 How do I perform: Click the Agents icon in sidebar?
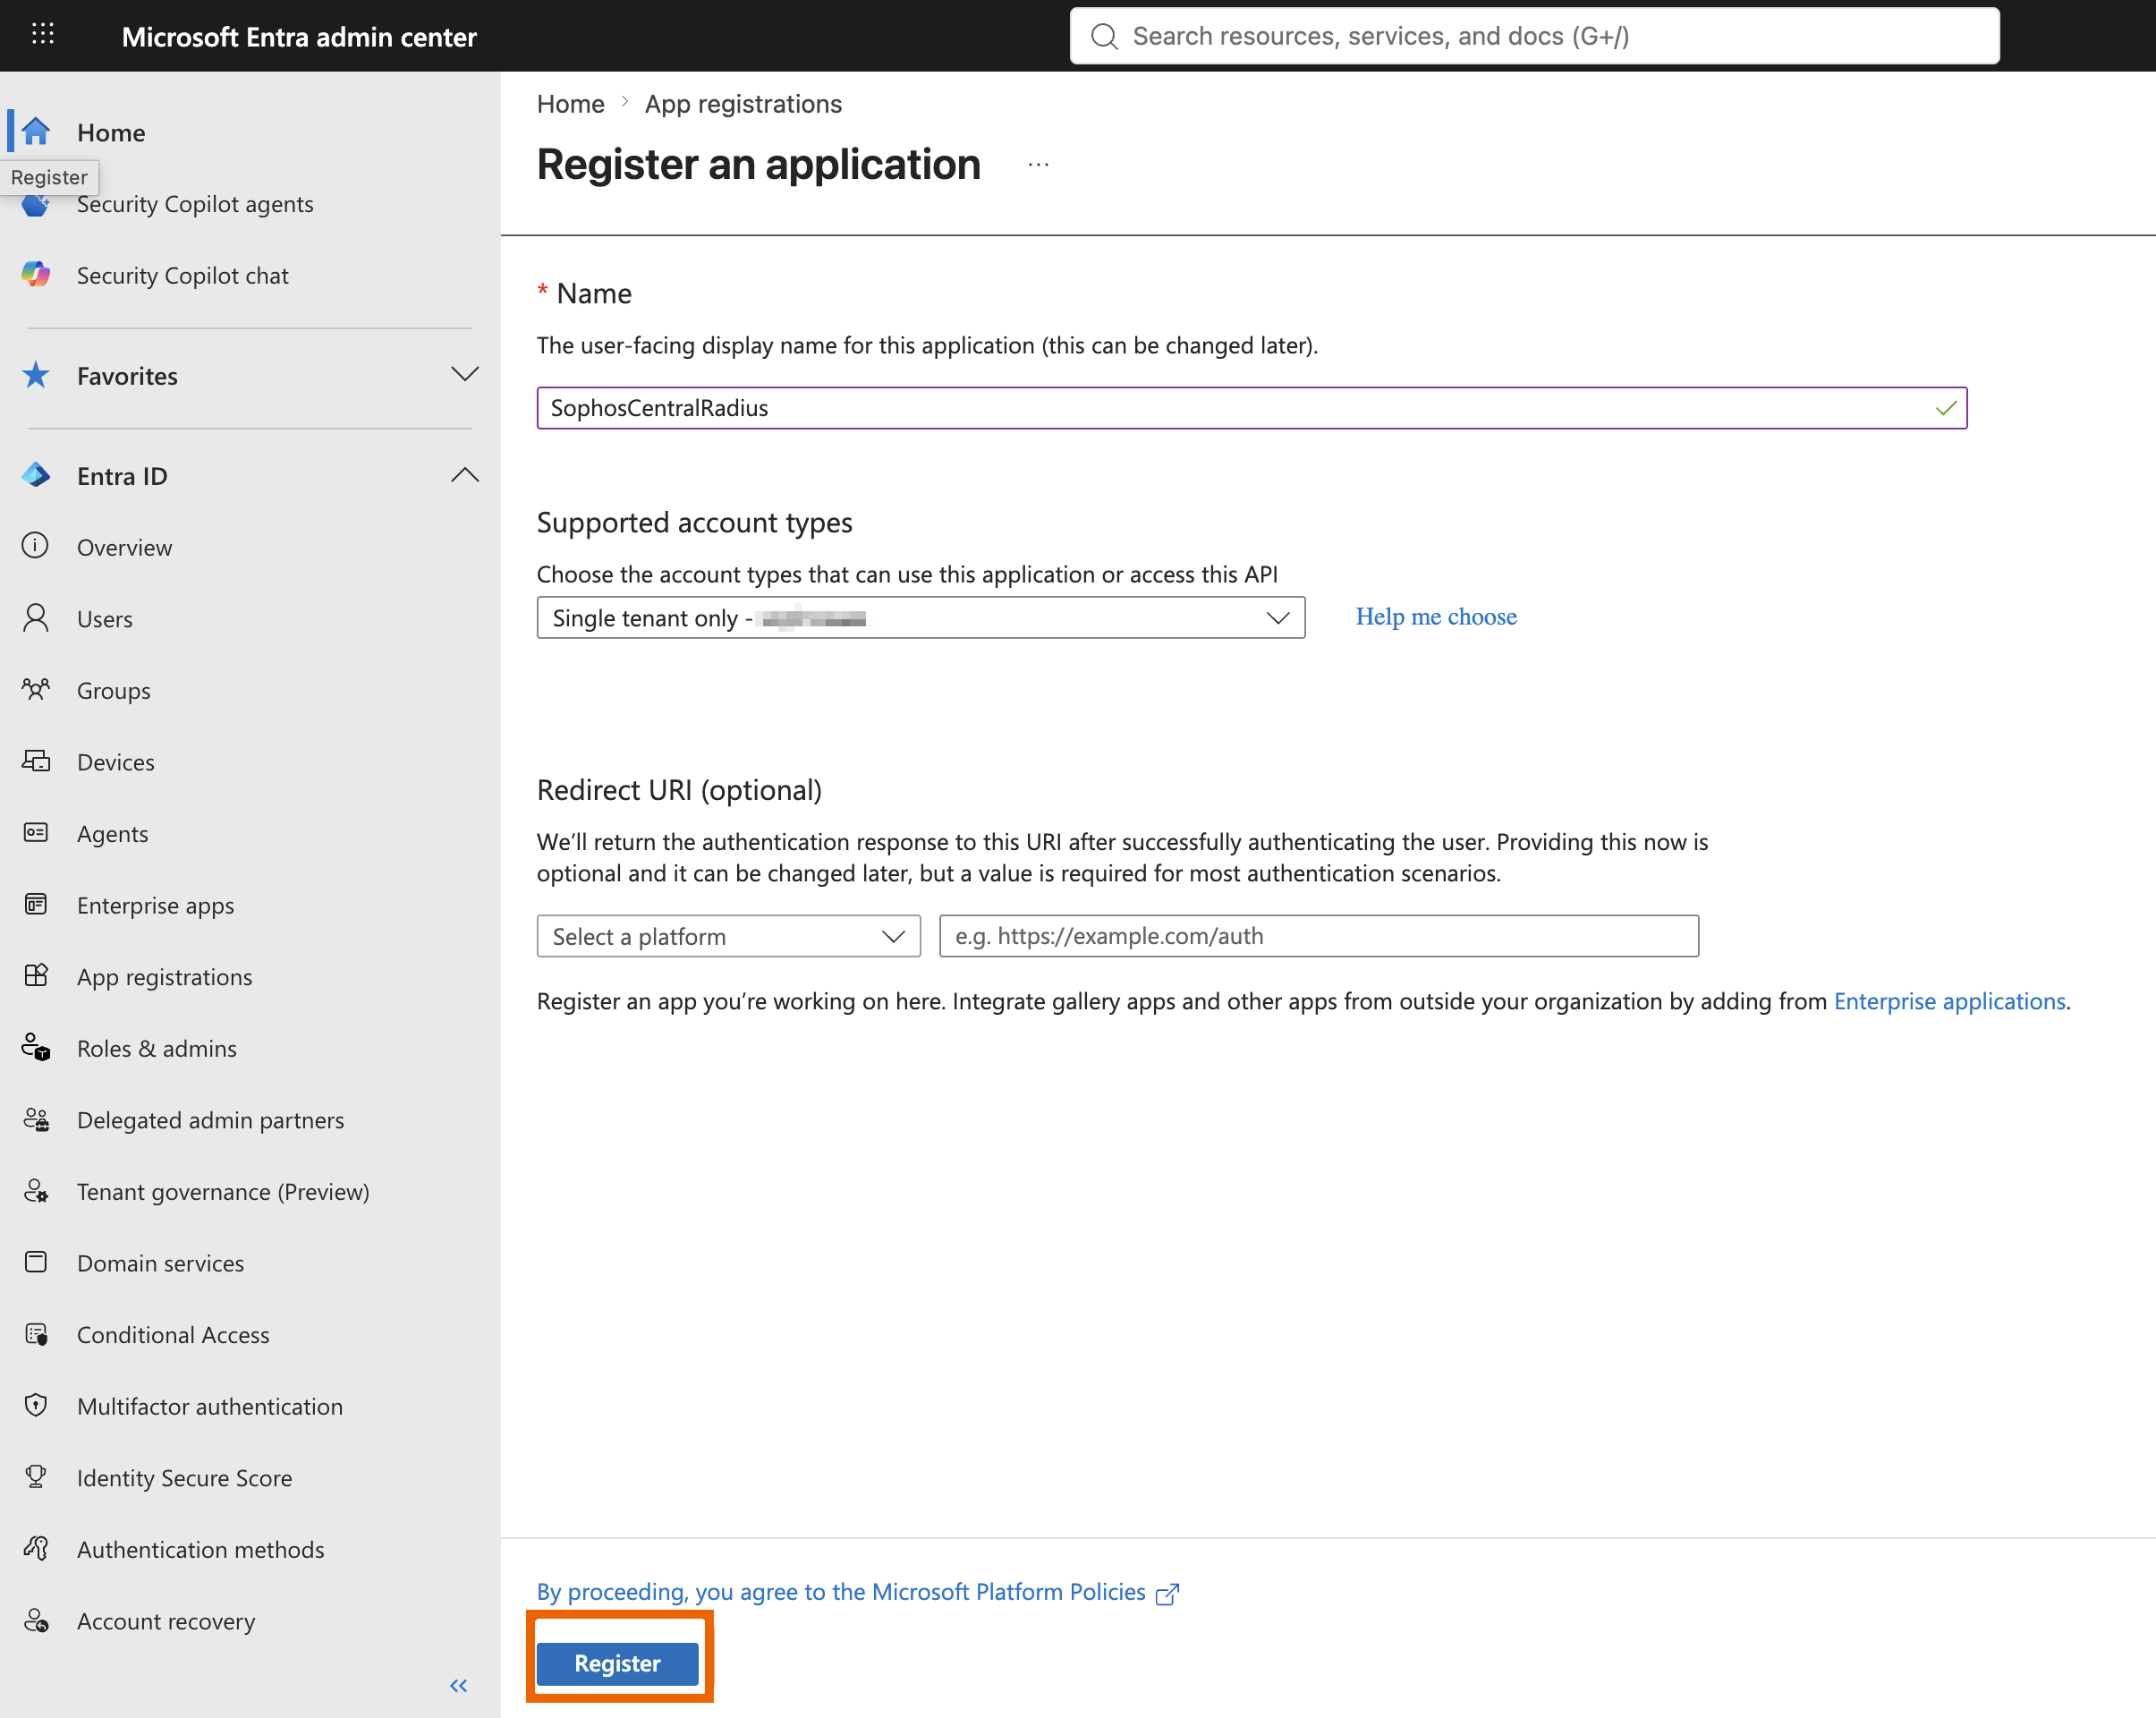[x=36, y=833]
